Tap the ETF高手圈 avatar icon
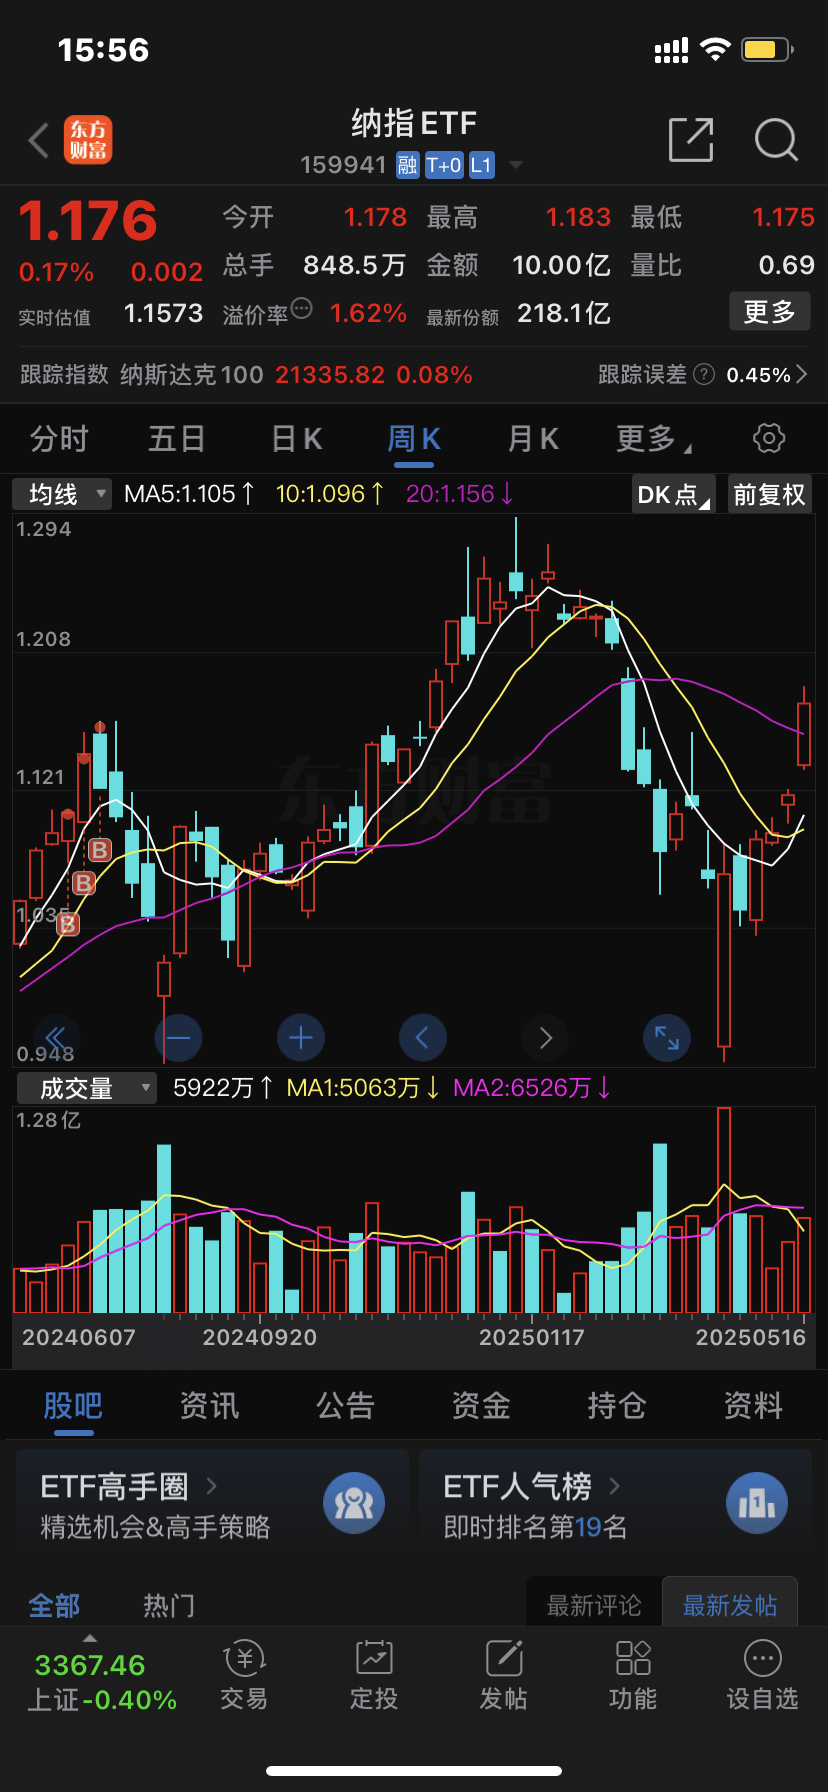828x1792 pixels. coord(354,1503)
